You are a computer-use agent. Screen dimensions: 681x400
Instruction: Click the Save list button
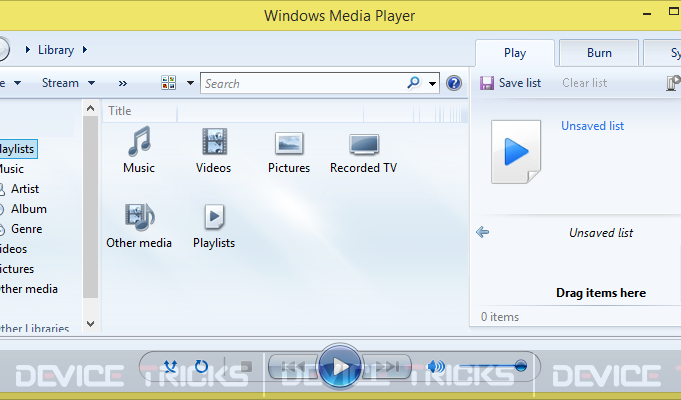(x=510, y=83)
